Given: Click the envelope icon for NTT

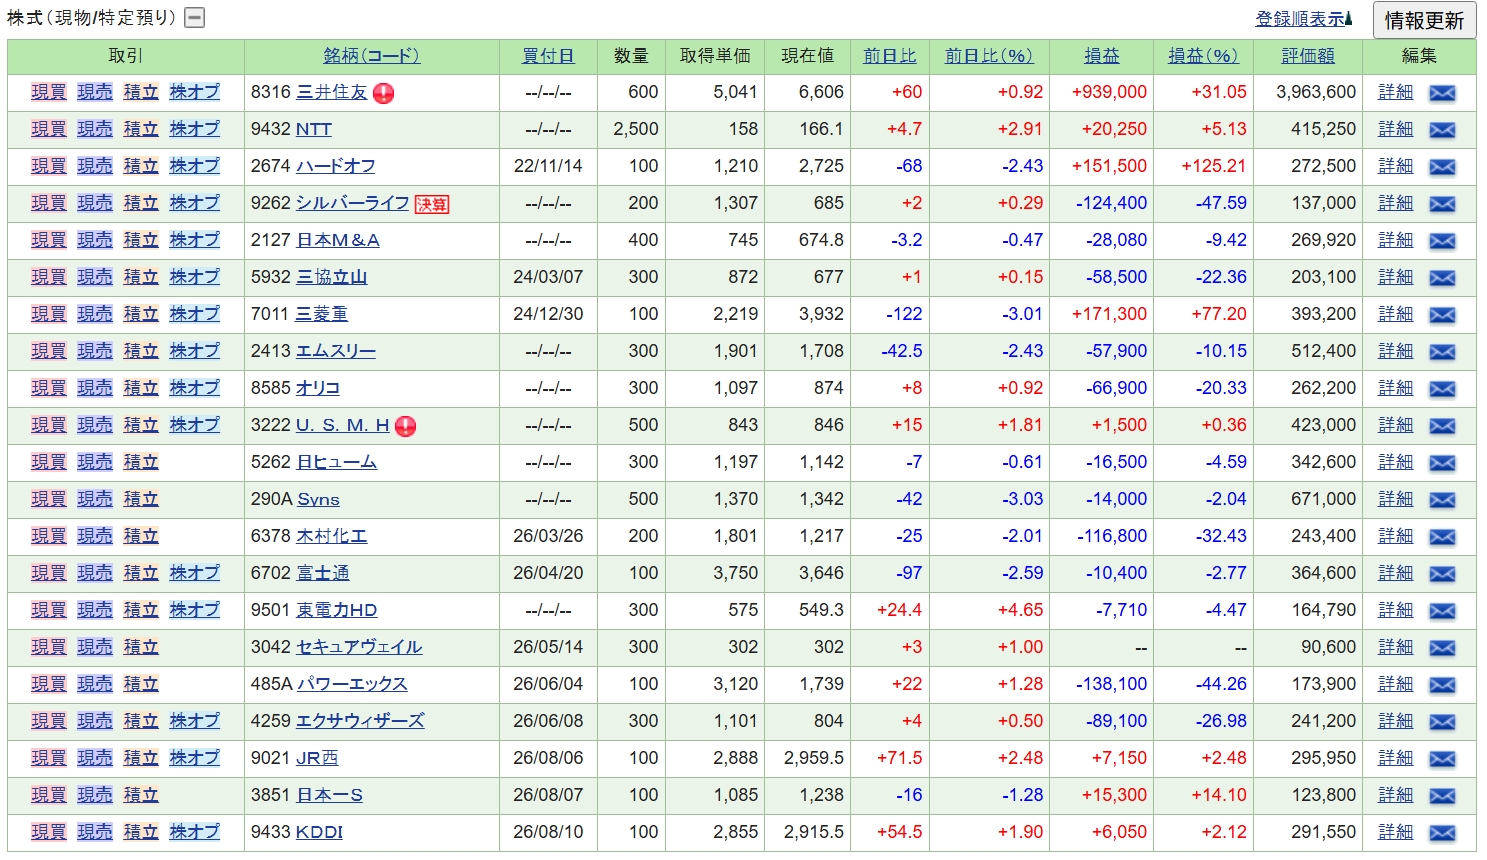Looking at the screenshot, I should tap(1442, 130).
